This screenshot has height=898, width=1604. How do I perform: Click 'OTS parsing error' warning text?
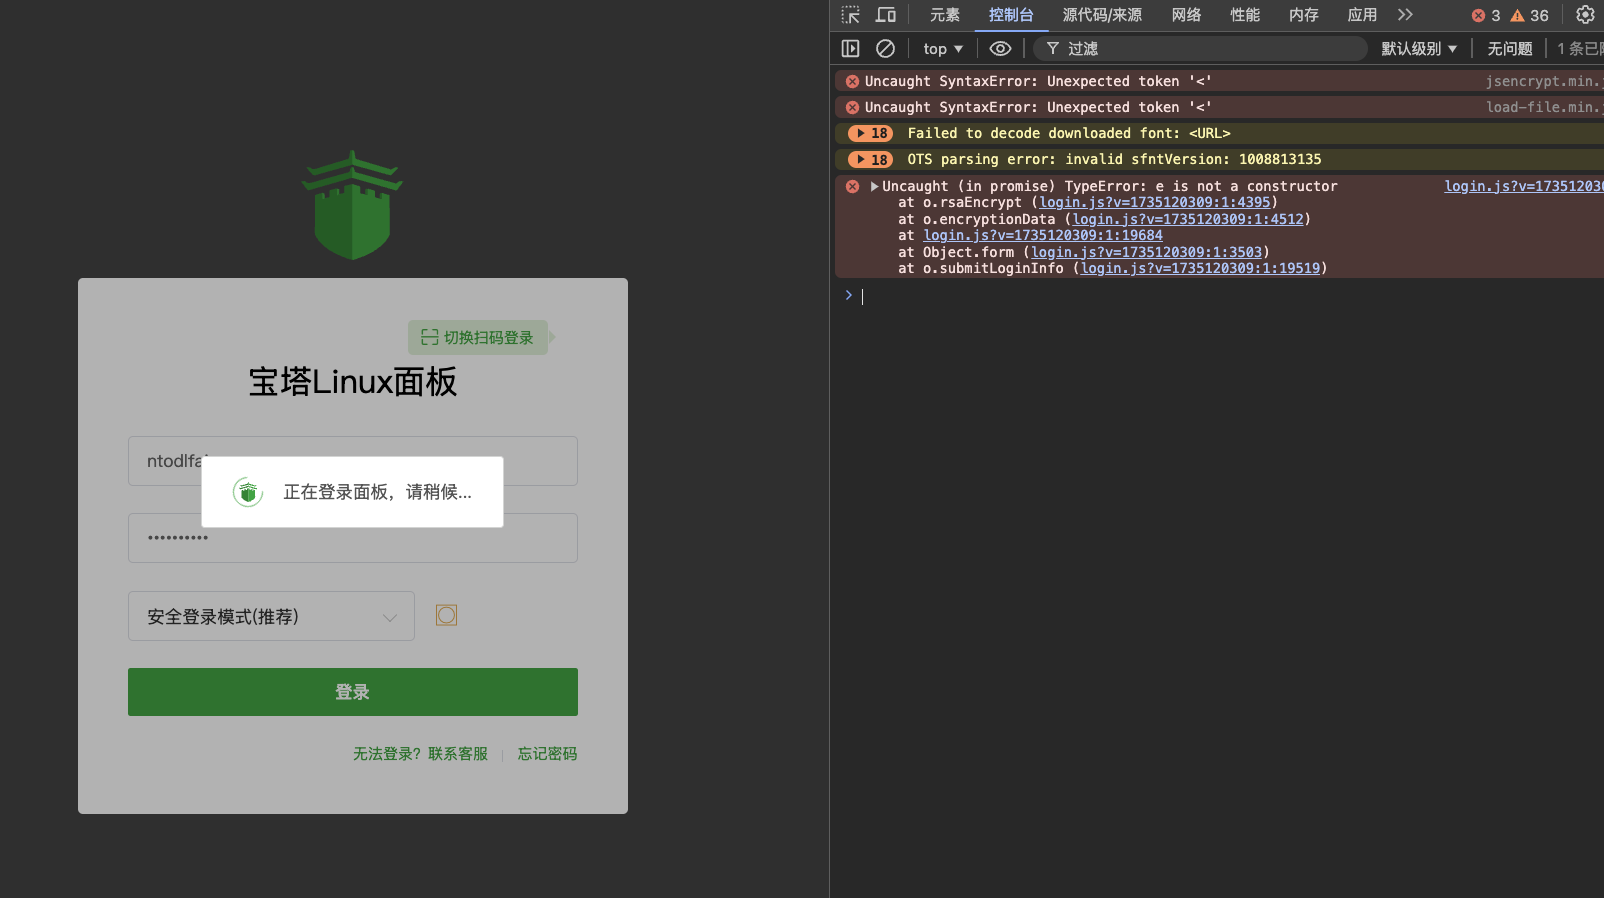(1114, 159)
